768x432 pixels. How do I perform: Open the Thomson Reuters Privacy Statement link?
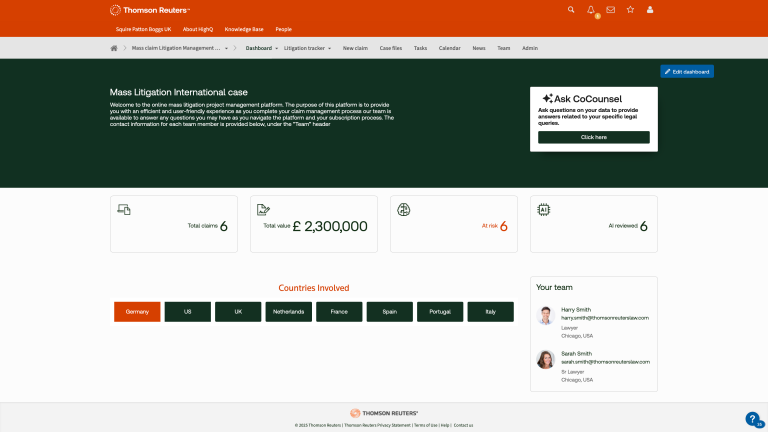[377, 425]
